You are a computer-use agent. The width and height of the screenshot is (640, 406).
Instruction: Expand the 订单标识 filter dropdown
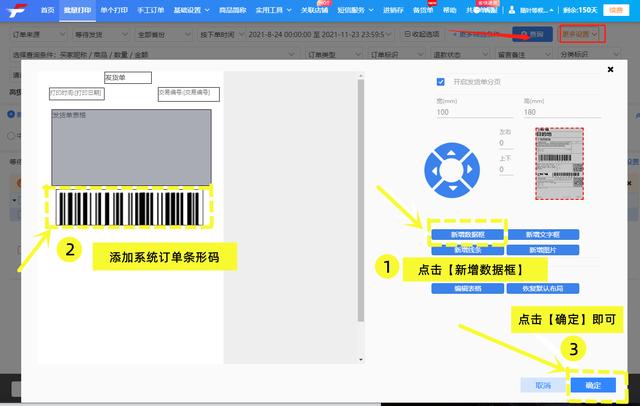pyautogui.click(x=396, y=54)
